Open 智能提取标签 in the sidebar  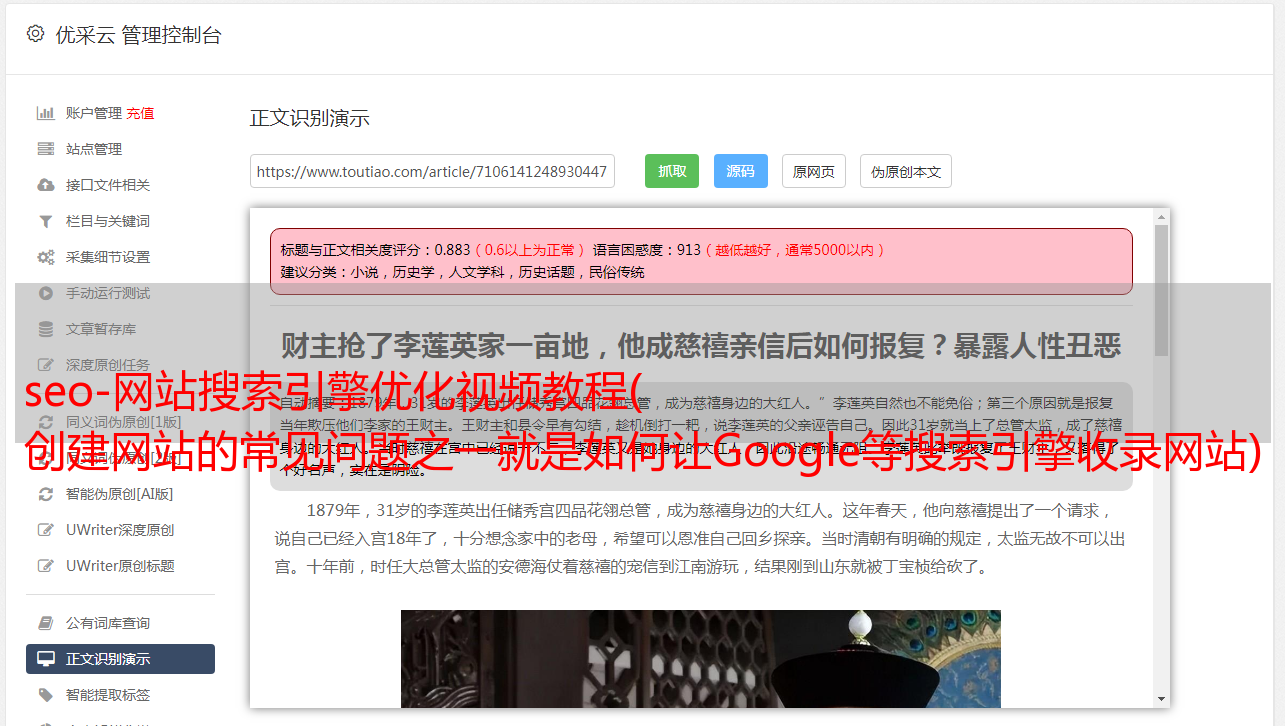coord(108,695)
